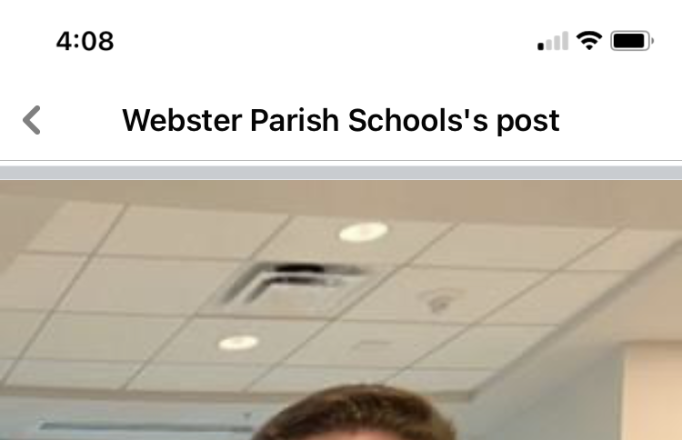Select the word "Webster" in the header
Image resolution: width=682 pixels, height=440 pixels.
pyautogui.click(x=182, y=120)
